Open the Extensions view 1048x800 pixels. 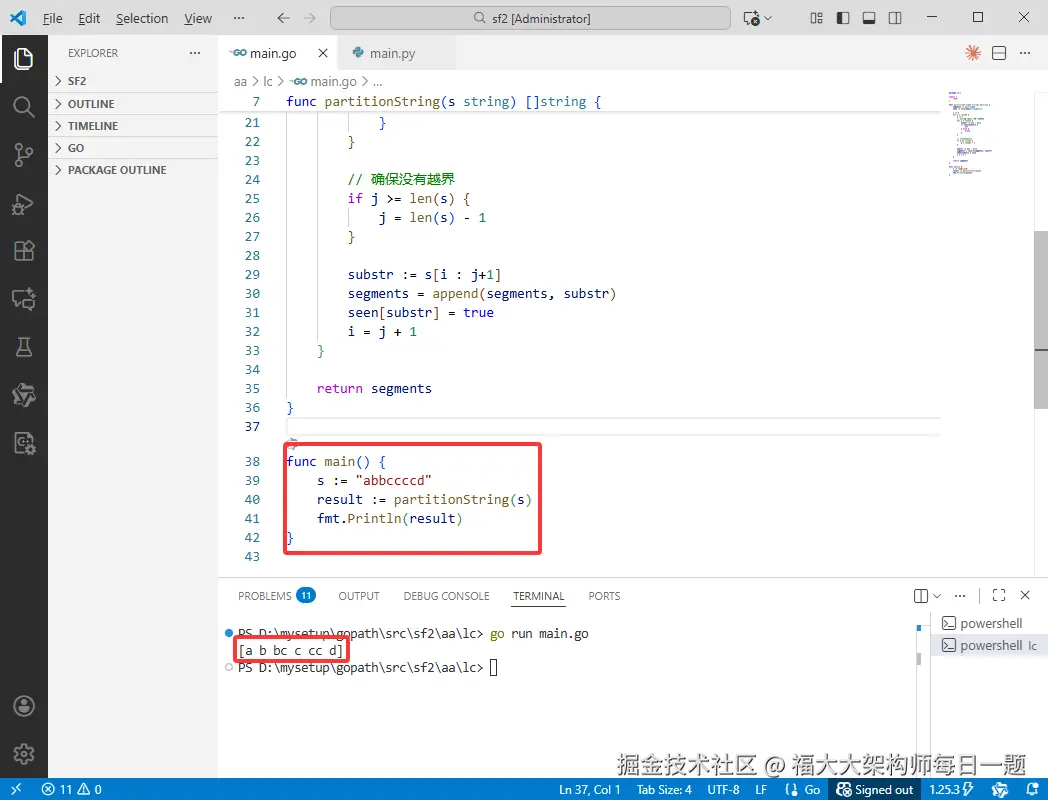[x=23, y=251]
